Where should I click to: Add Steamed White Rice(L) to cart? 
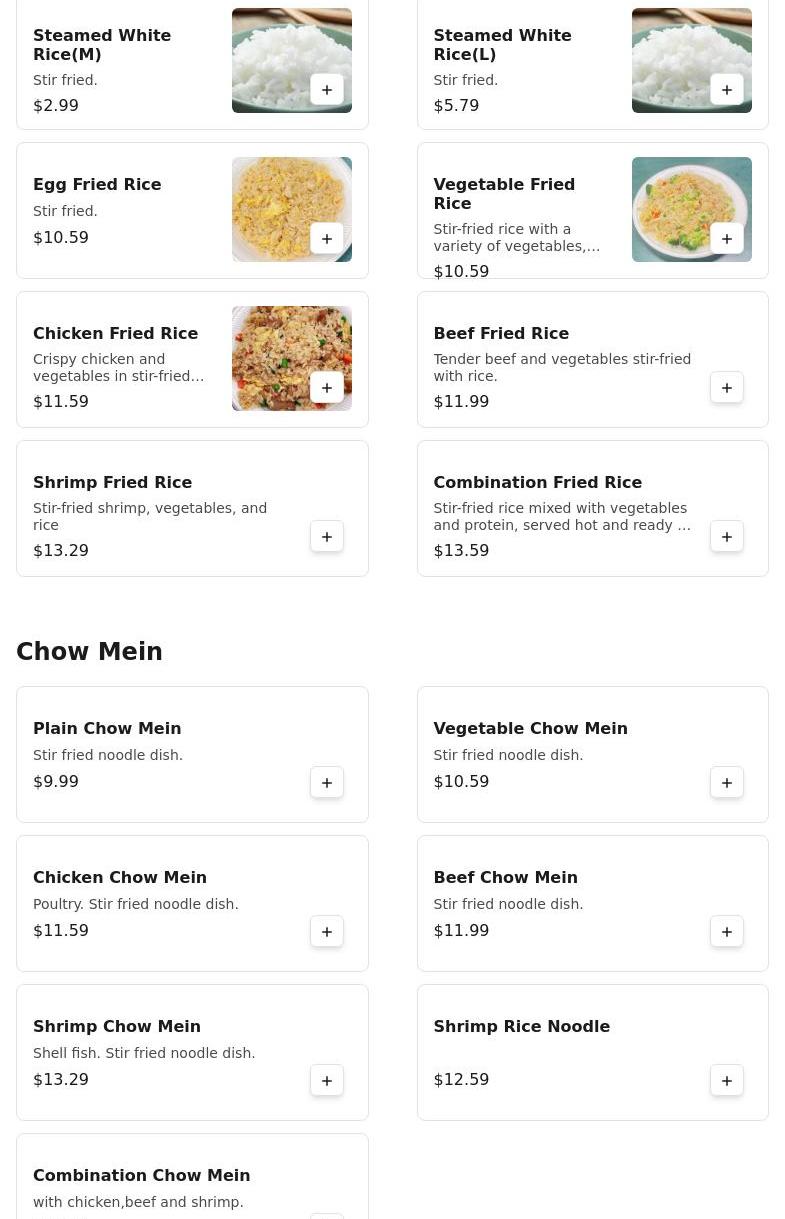click(x=727, y=90)
